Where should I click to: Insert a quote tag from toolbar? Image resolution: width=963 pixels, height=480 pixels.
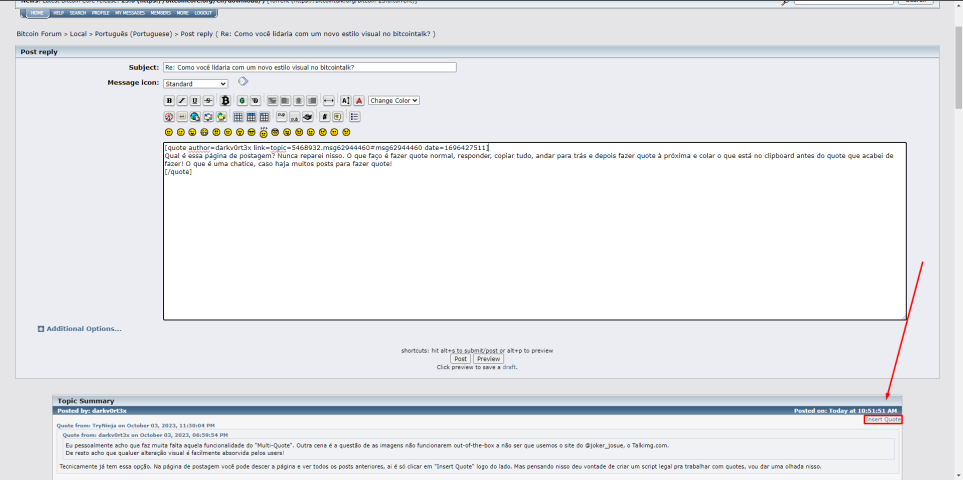click(338, 116)
